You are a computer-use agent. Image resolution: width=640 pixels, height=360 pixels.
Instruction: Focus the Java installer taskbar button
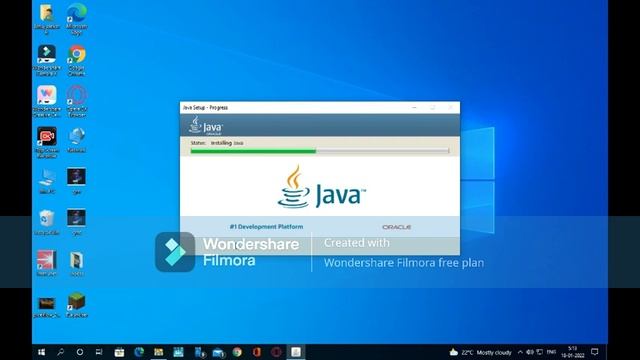click(x=296, y=352)
